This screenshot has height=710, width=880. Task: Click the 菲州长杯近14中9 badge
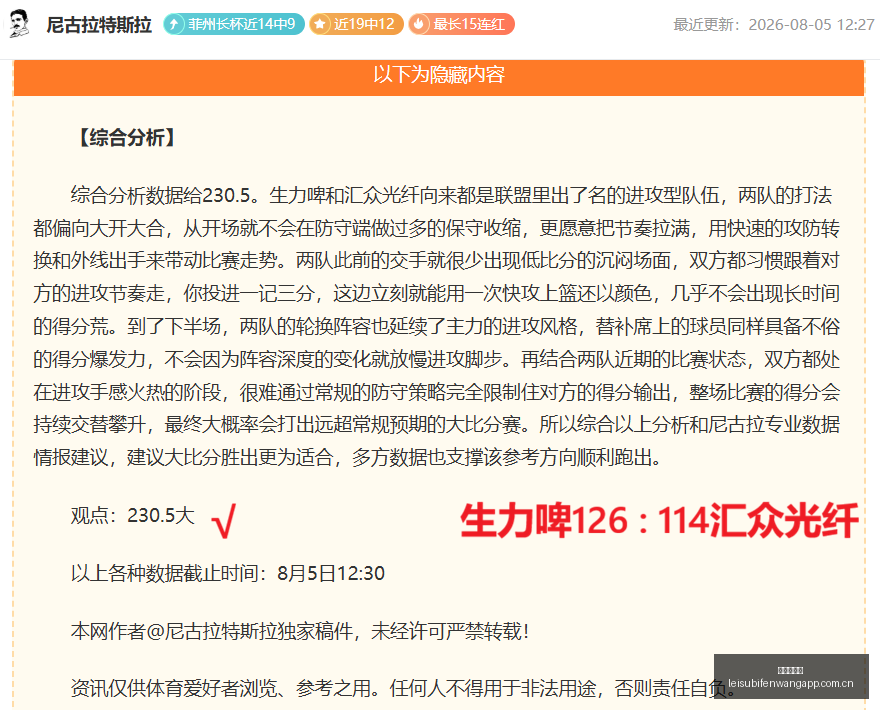coord(234,24)
